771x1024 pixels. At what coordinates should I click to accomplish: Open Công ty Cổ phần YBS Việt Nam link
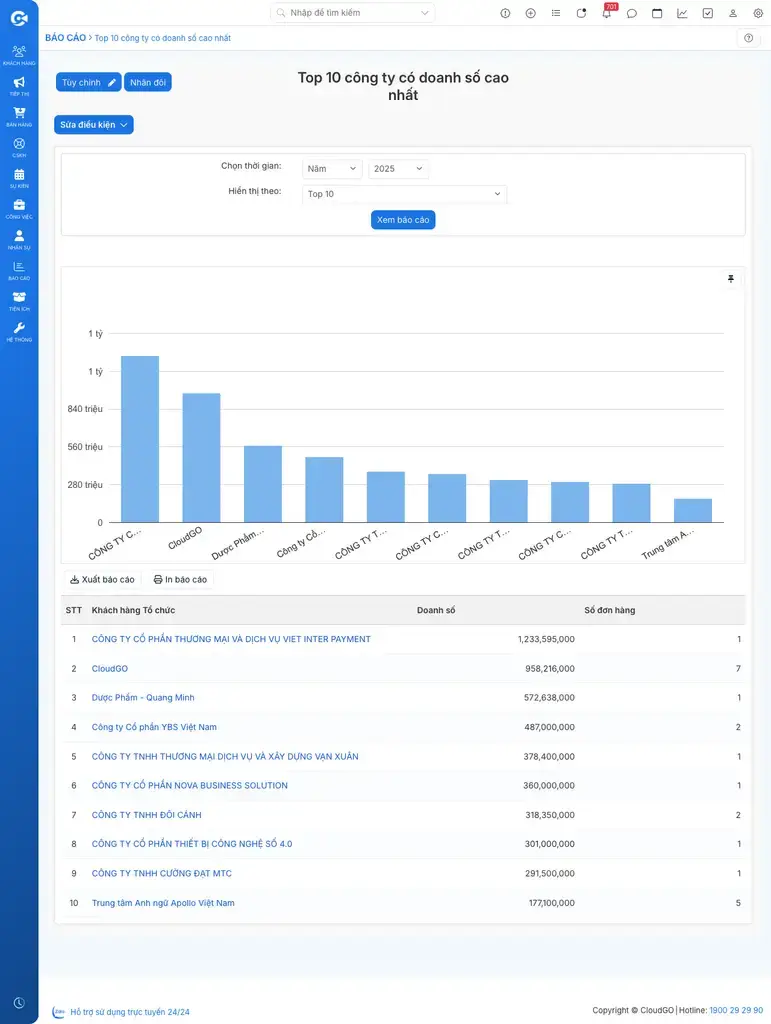point(154,727)
